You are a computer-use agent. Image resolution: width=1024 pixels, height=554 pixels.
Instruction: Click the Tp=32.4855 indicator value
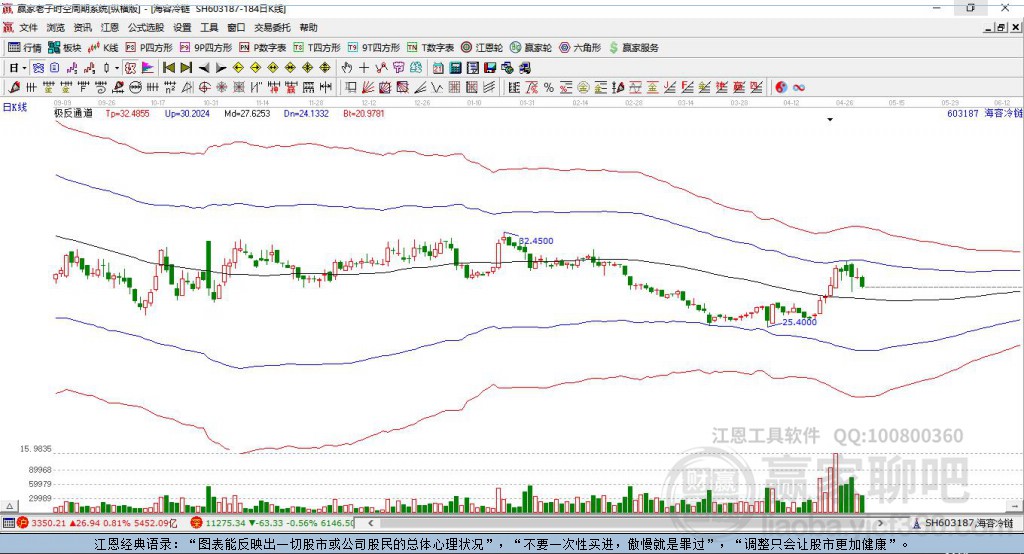[127, 113]
